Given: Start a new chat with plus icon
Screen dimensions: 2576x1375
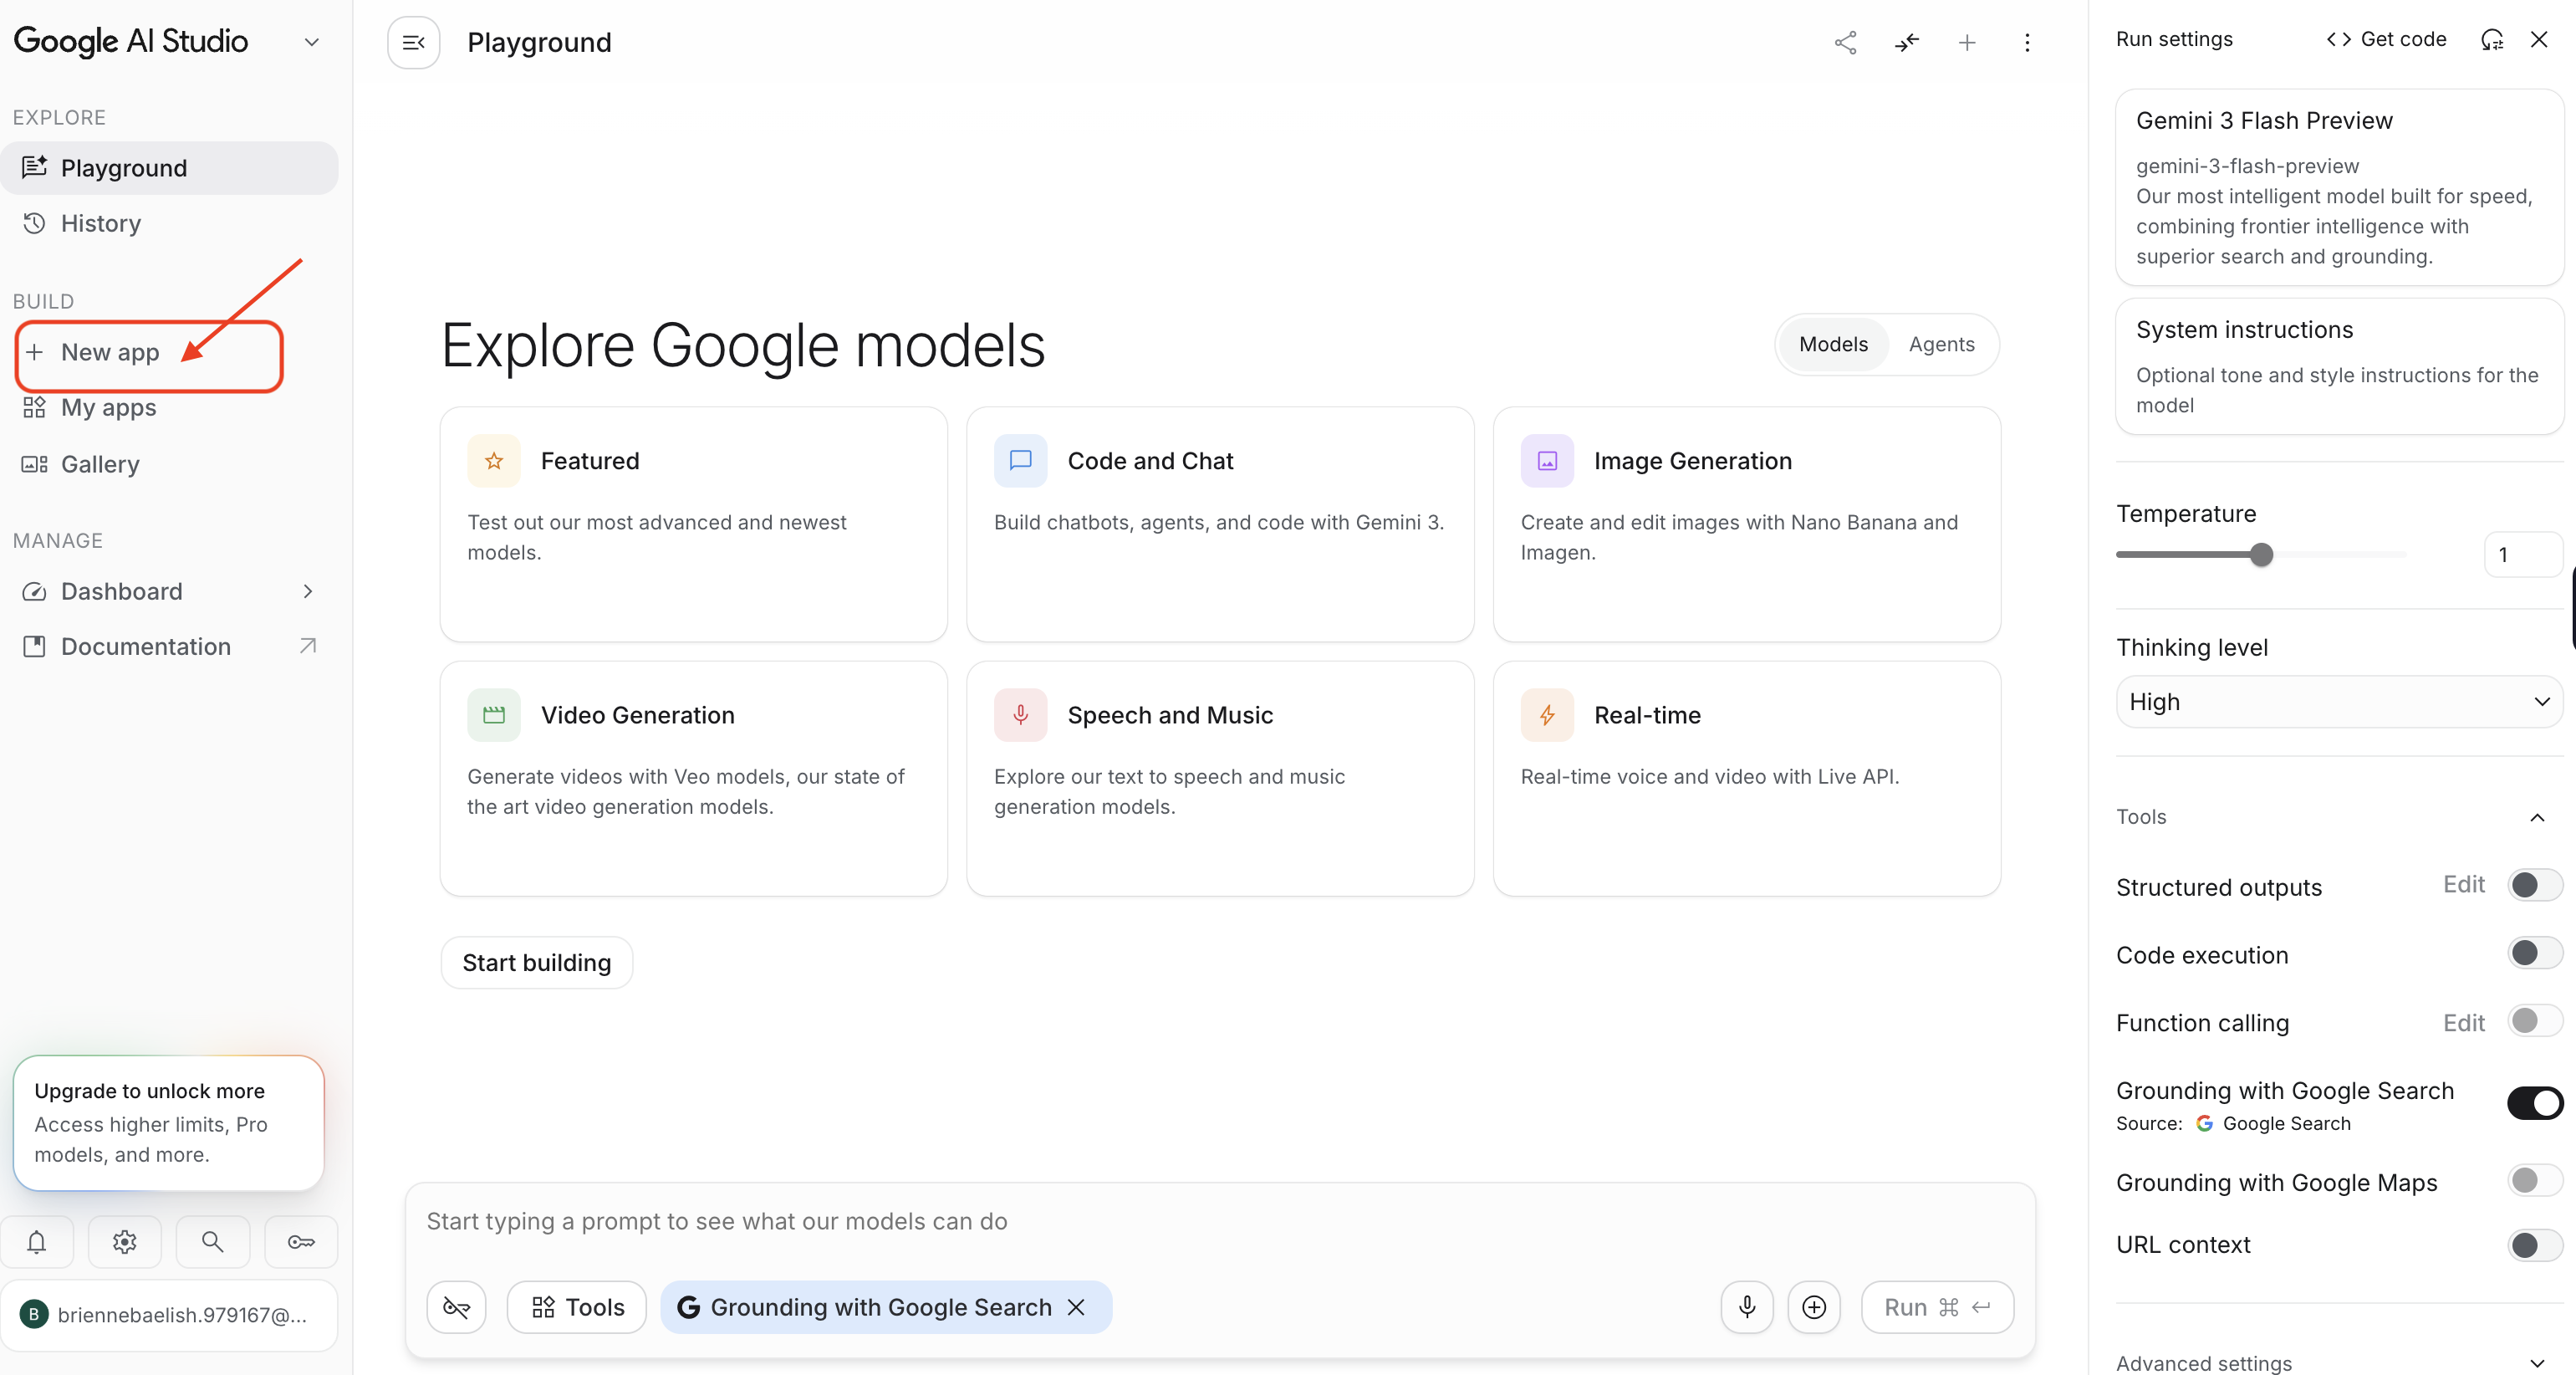Looking at the screenshot, I should (x=1966, y=42).
